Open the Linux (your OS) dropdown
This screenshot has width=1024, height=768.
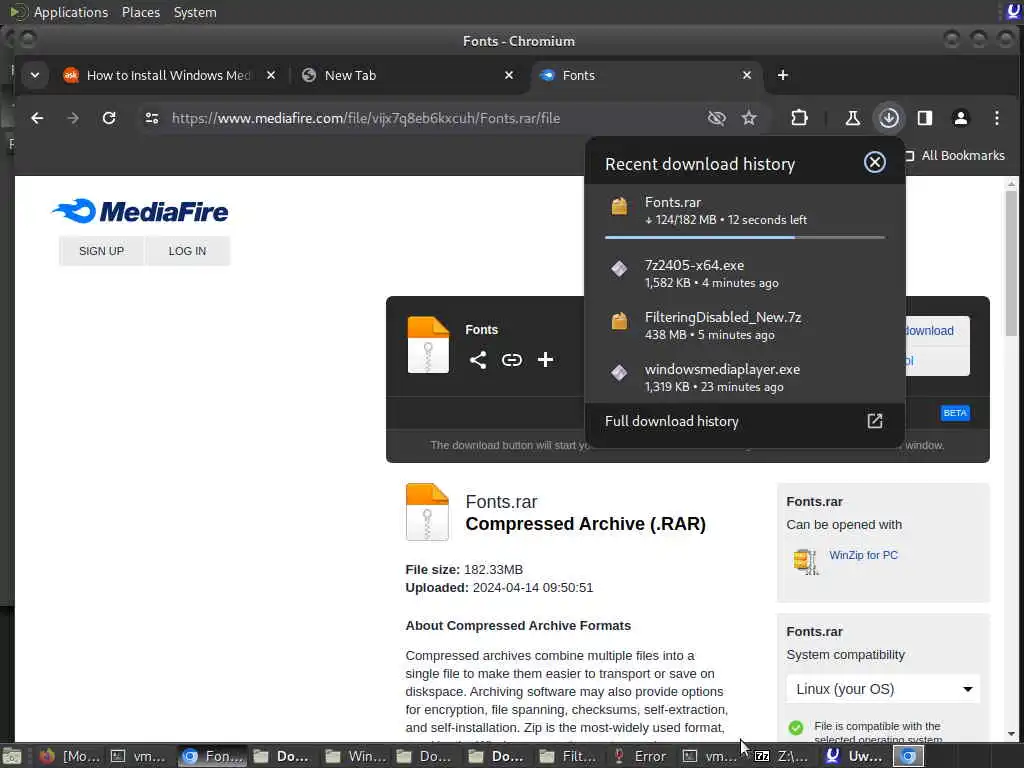(x=883, y=689)
